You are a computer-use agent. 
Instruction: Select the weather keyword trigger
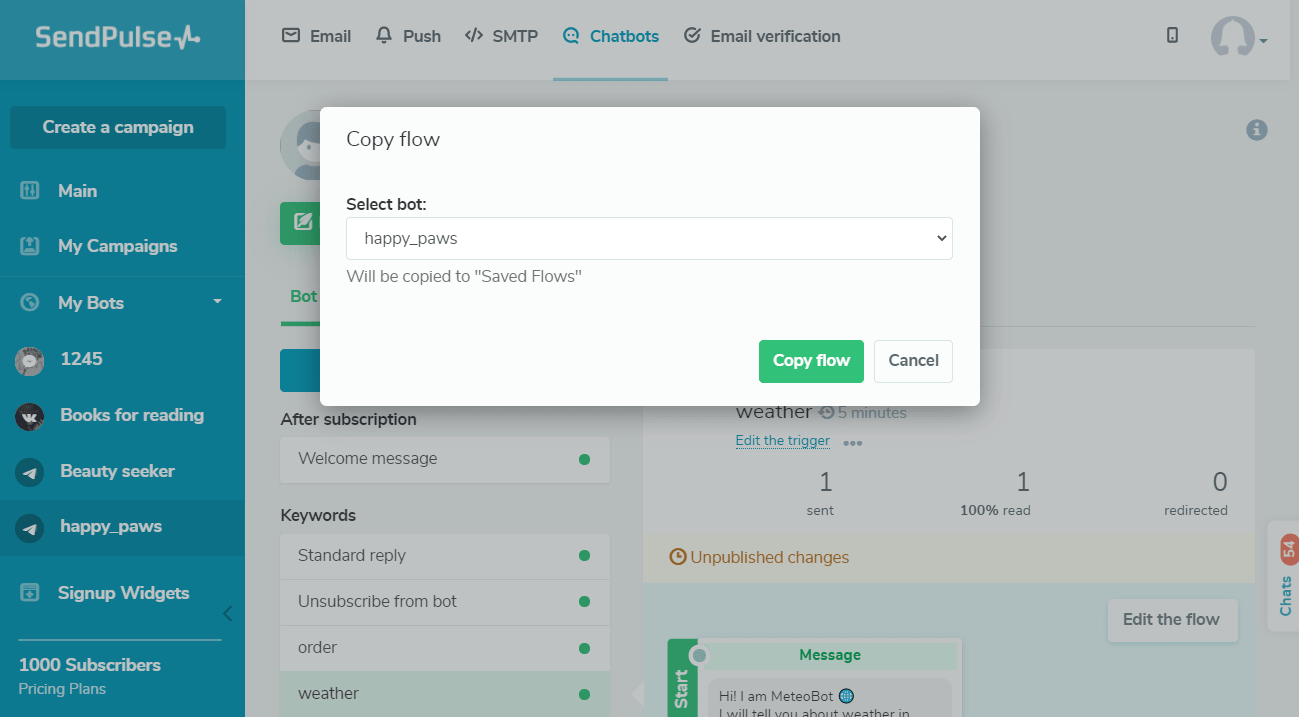(445, 694)
